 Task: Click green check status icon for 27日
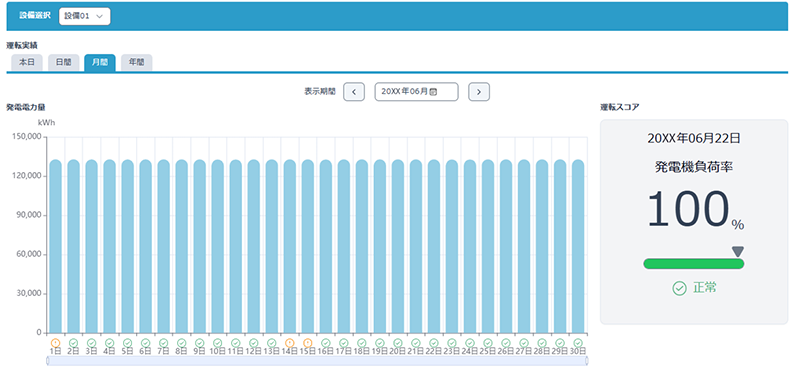coord(524,343)
